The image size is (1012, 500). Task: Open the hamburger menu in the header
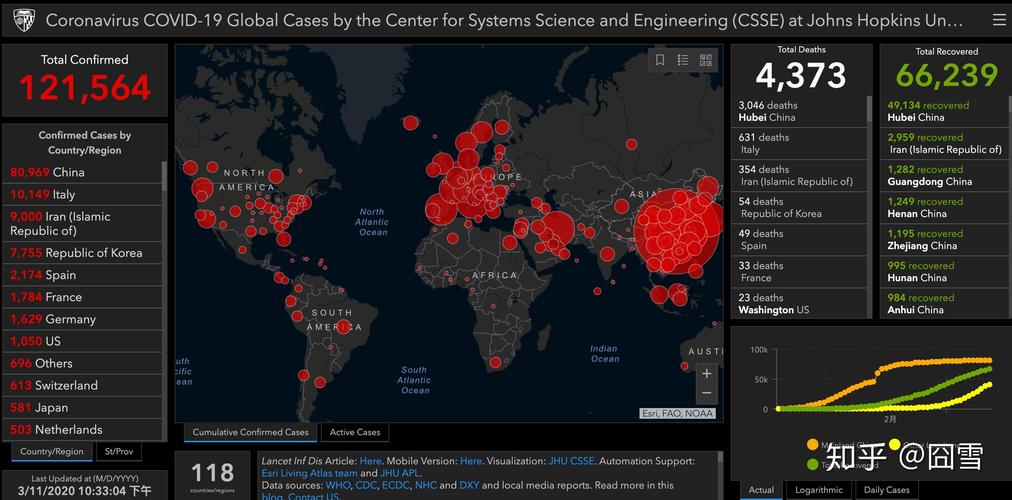[x=999, y=19]
